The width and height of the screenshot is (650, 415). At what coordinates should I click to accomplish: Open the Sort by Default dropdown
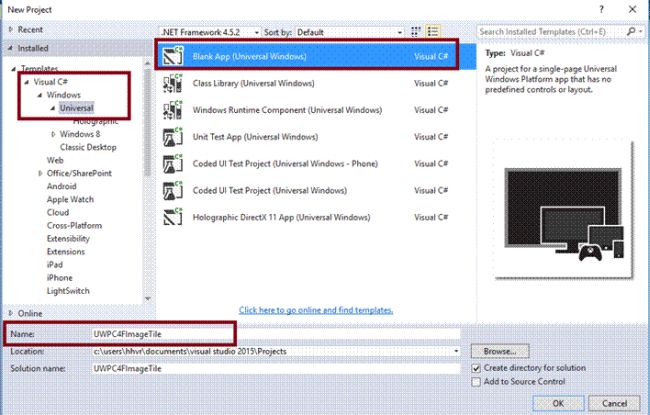[x=349, y=32]
